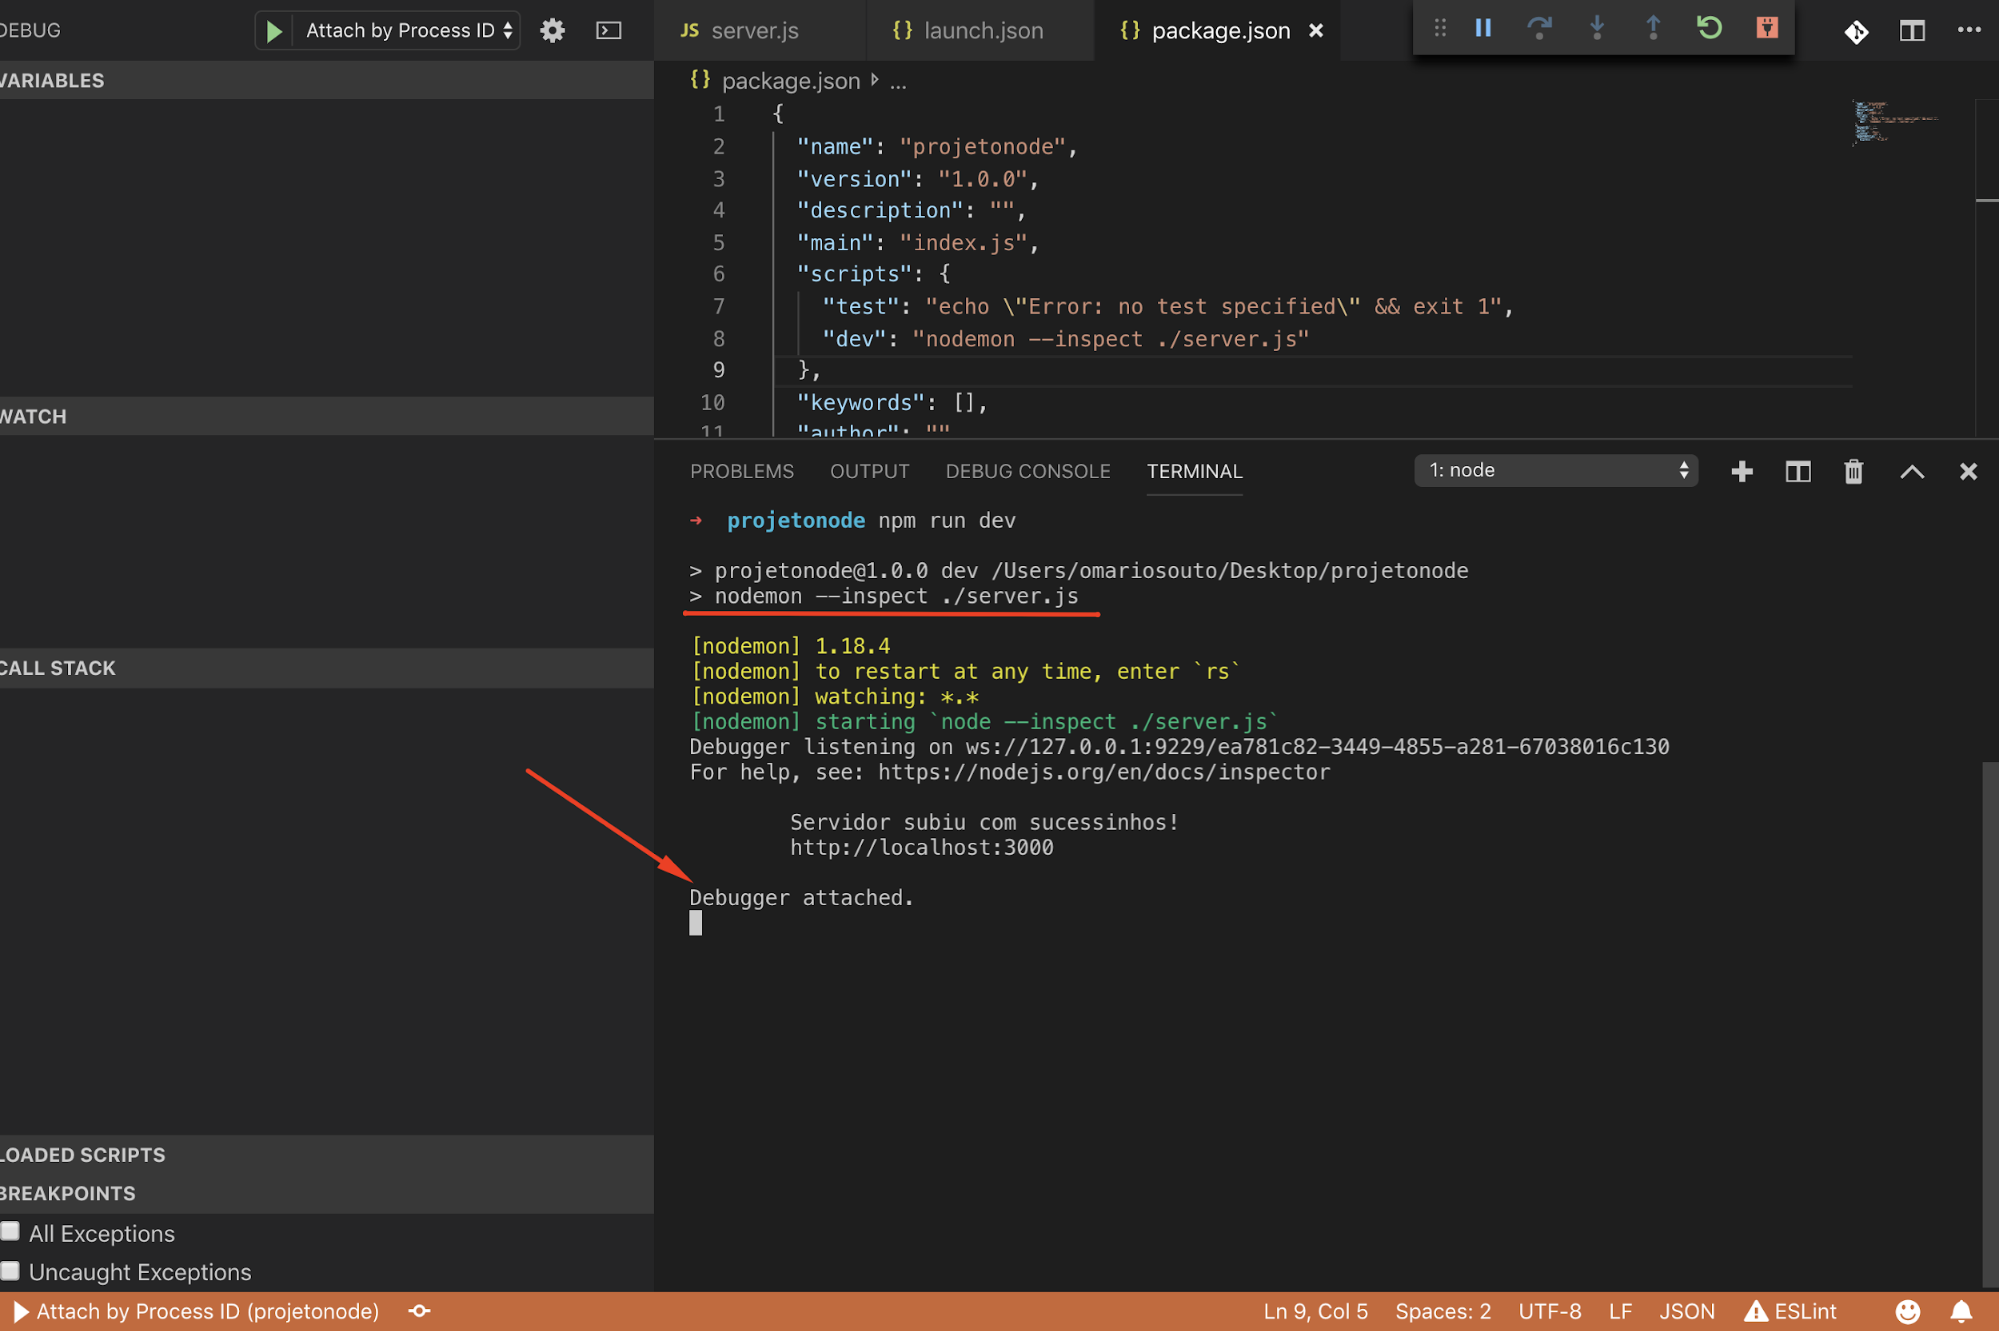Maximize the panel with the chevron toggle
Screen dimensions: 1999x1331
click(x=1912, y=471)
